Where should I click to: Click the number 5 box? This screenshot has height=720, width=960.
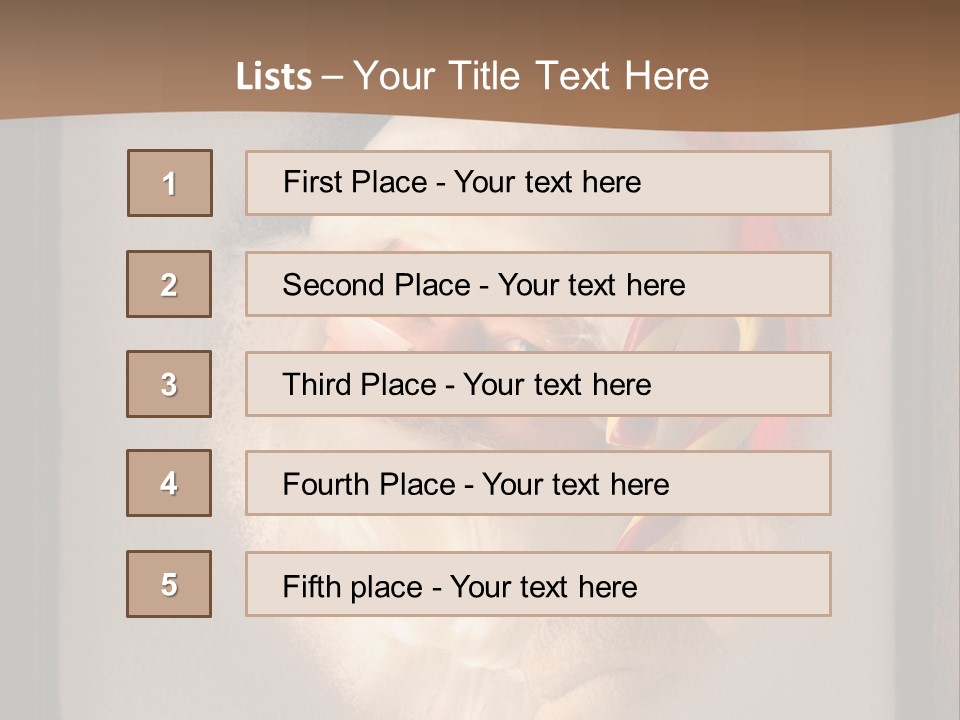coord(169,584)
